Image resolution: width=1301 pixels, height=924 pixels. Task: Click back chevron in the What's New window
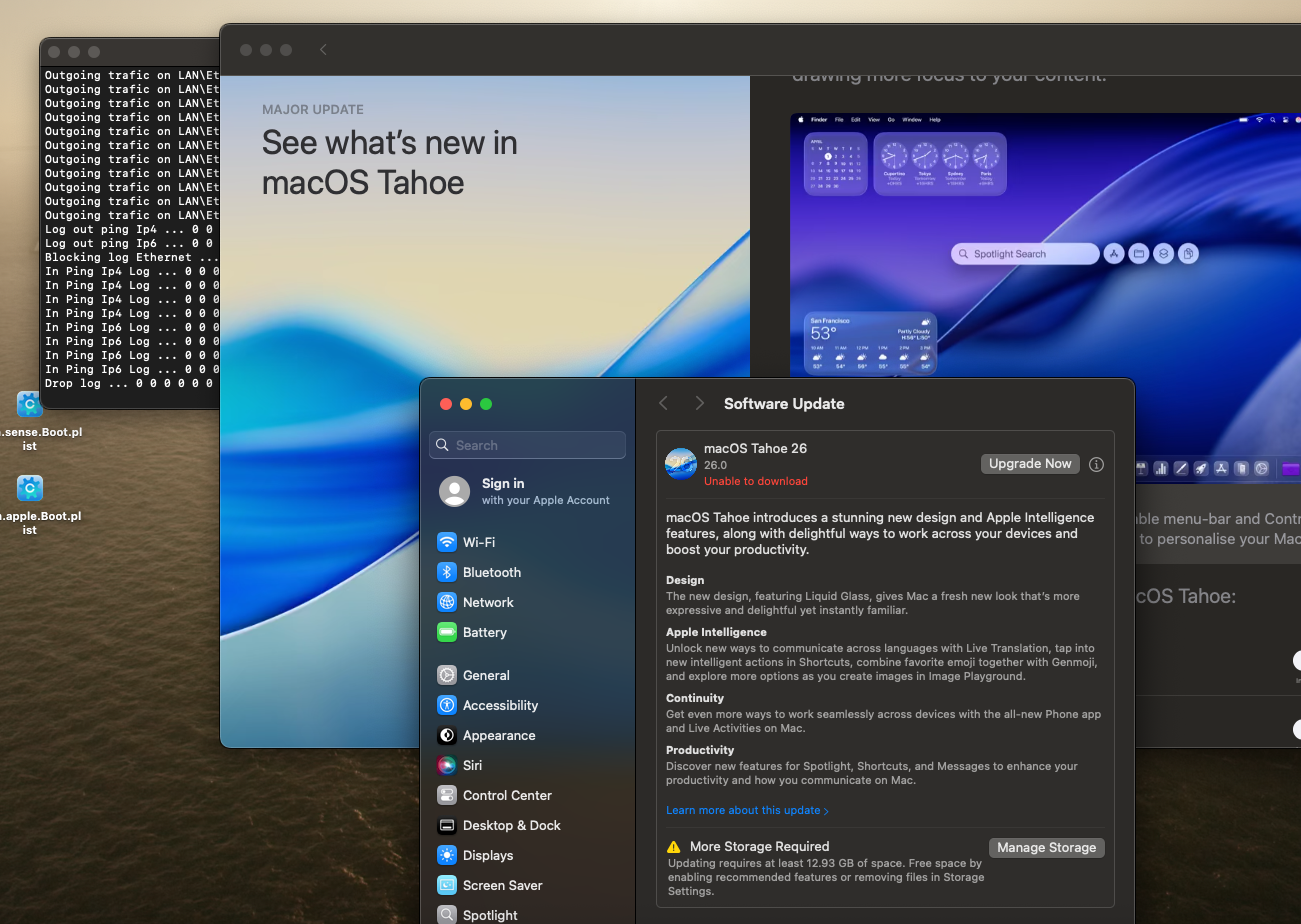coord(323,49)
